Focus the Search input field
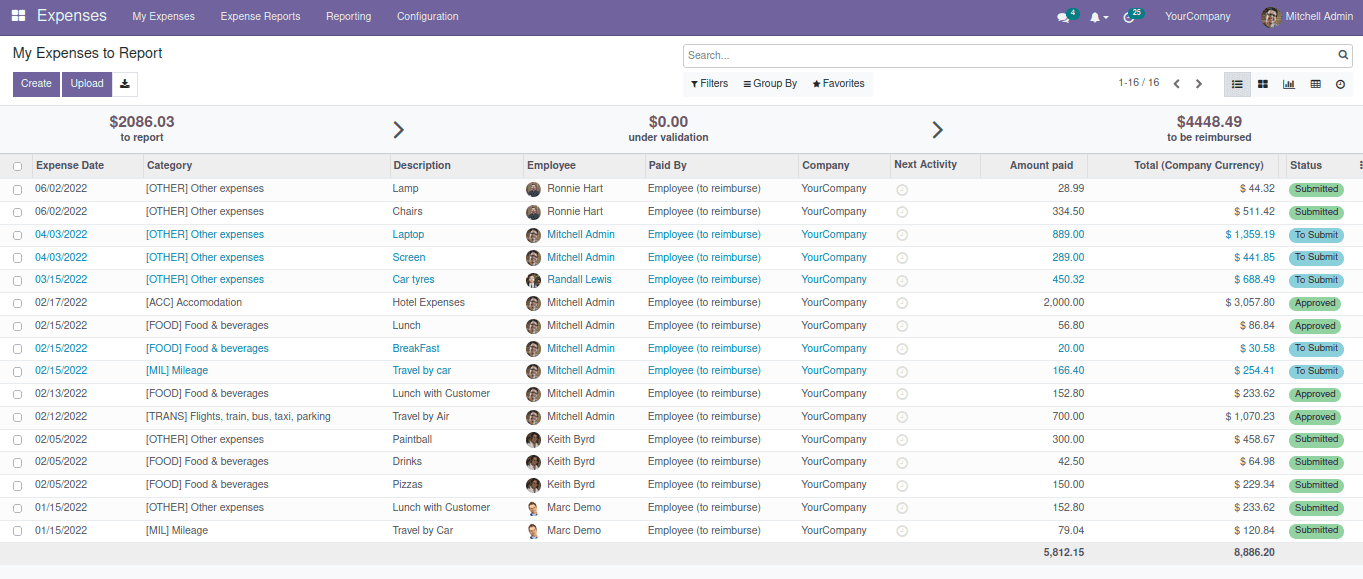Image resolution: width=1363 pixels, height=579 pixels. coord(1010,56)
